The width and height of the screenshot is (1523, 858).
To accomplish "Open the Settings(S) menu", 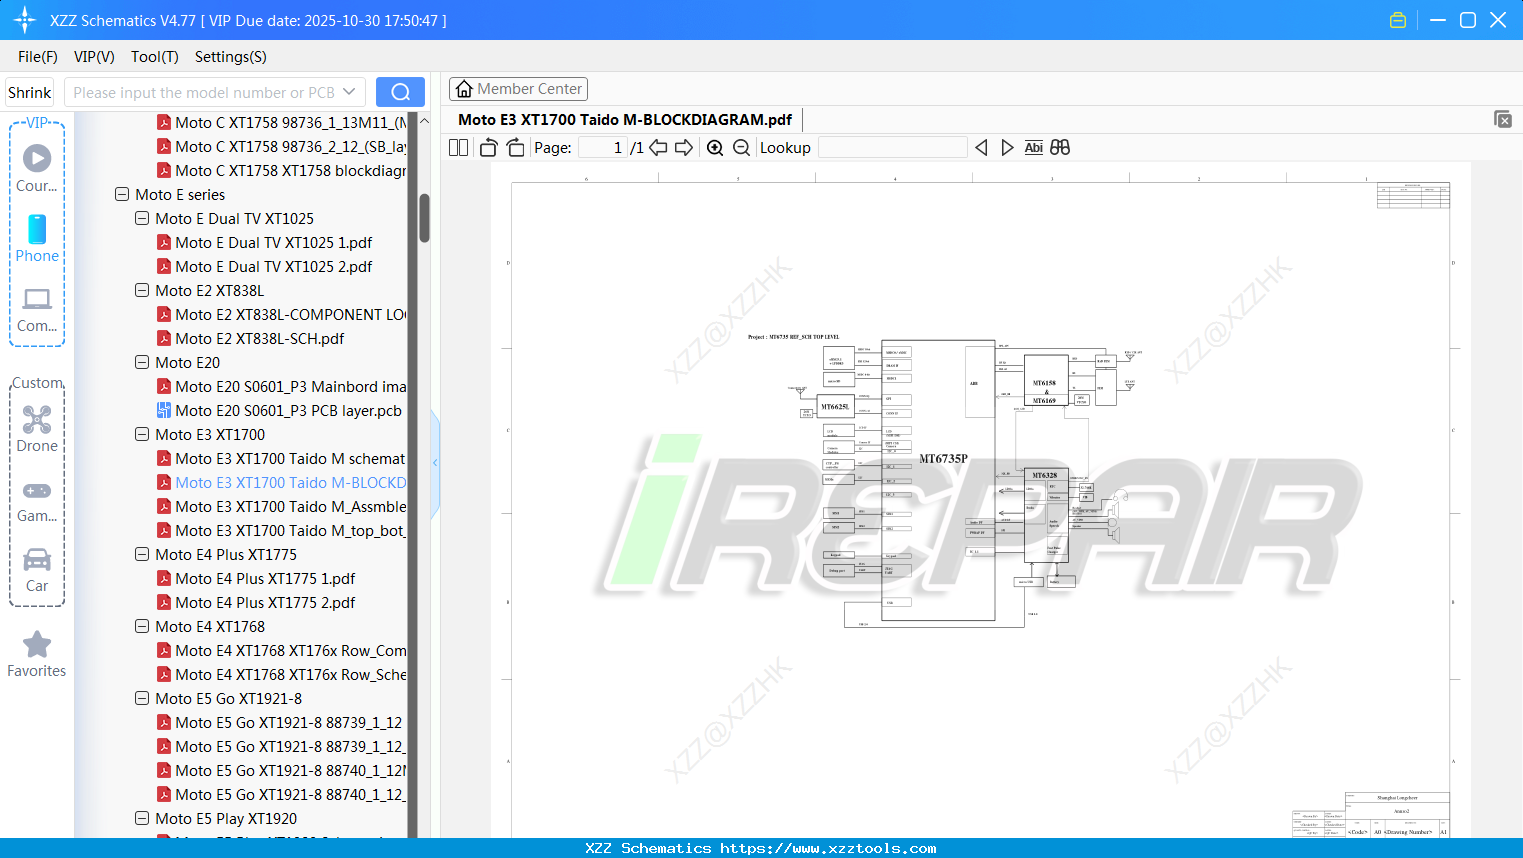I will [230, 57].
